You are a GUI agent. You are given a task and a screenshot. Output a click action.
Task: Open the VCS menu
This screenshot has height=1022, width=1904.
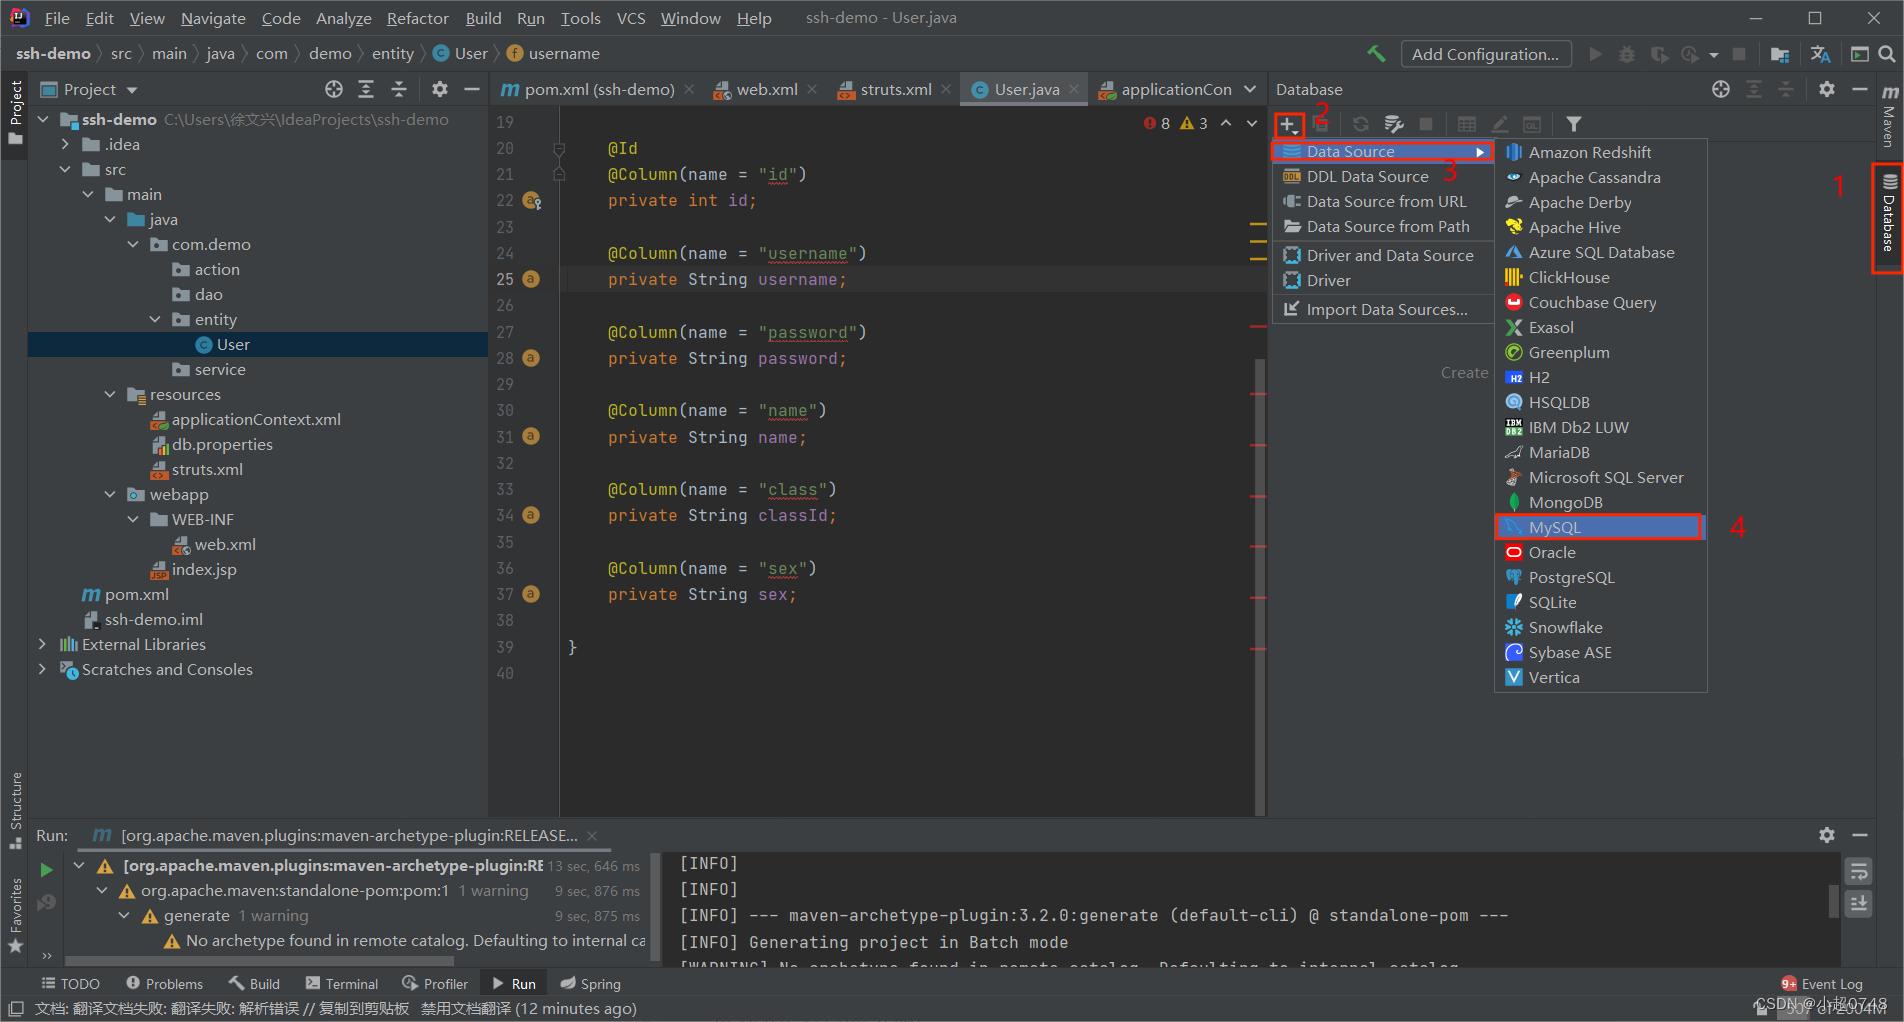630,18
